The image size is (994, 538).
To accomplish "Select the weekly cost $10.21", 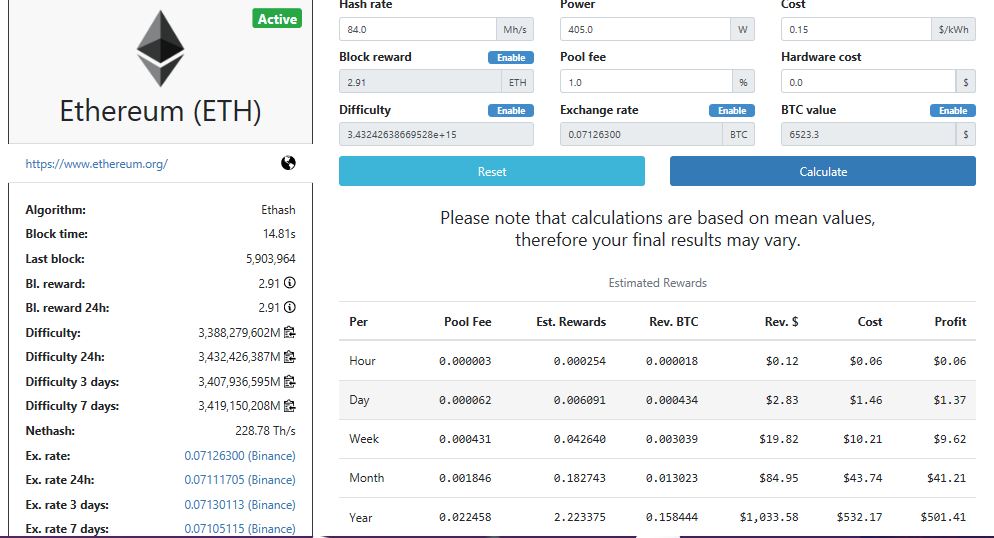I will (863, 439).
